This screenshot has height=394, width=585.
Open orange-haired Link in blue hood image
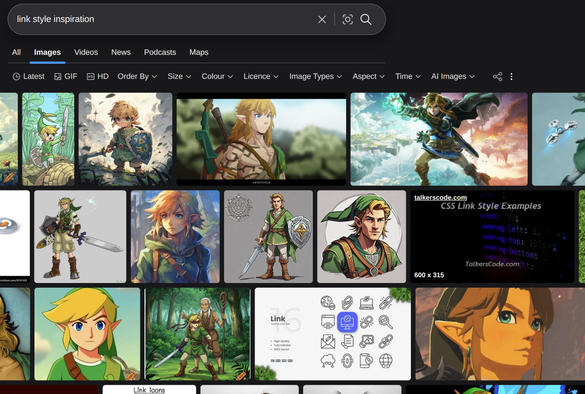(x=175, y=237)
